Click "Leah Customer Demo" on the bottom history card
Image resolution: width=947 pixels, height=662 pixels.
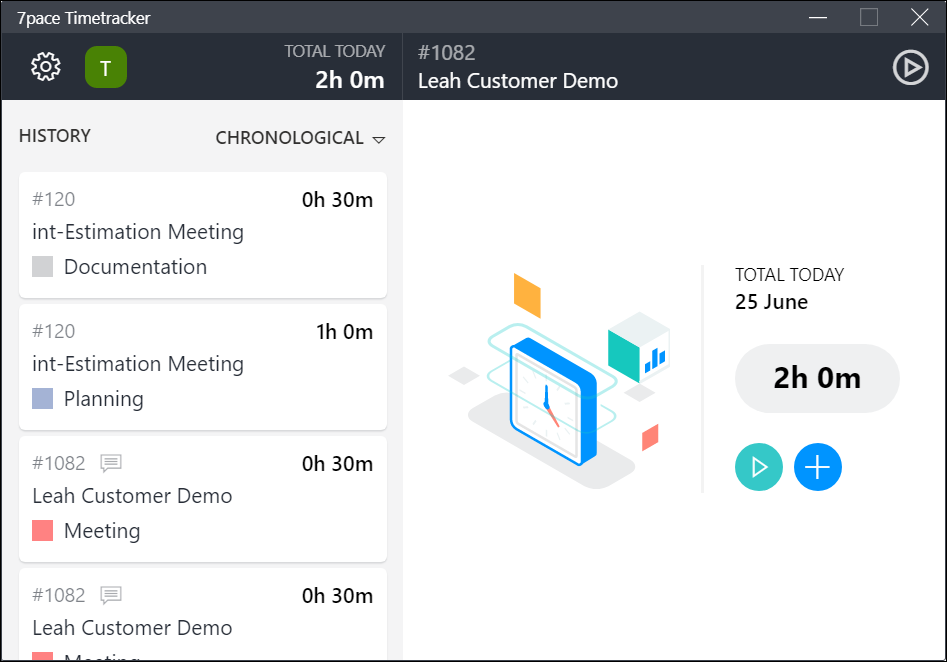coord(132,628)
